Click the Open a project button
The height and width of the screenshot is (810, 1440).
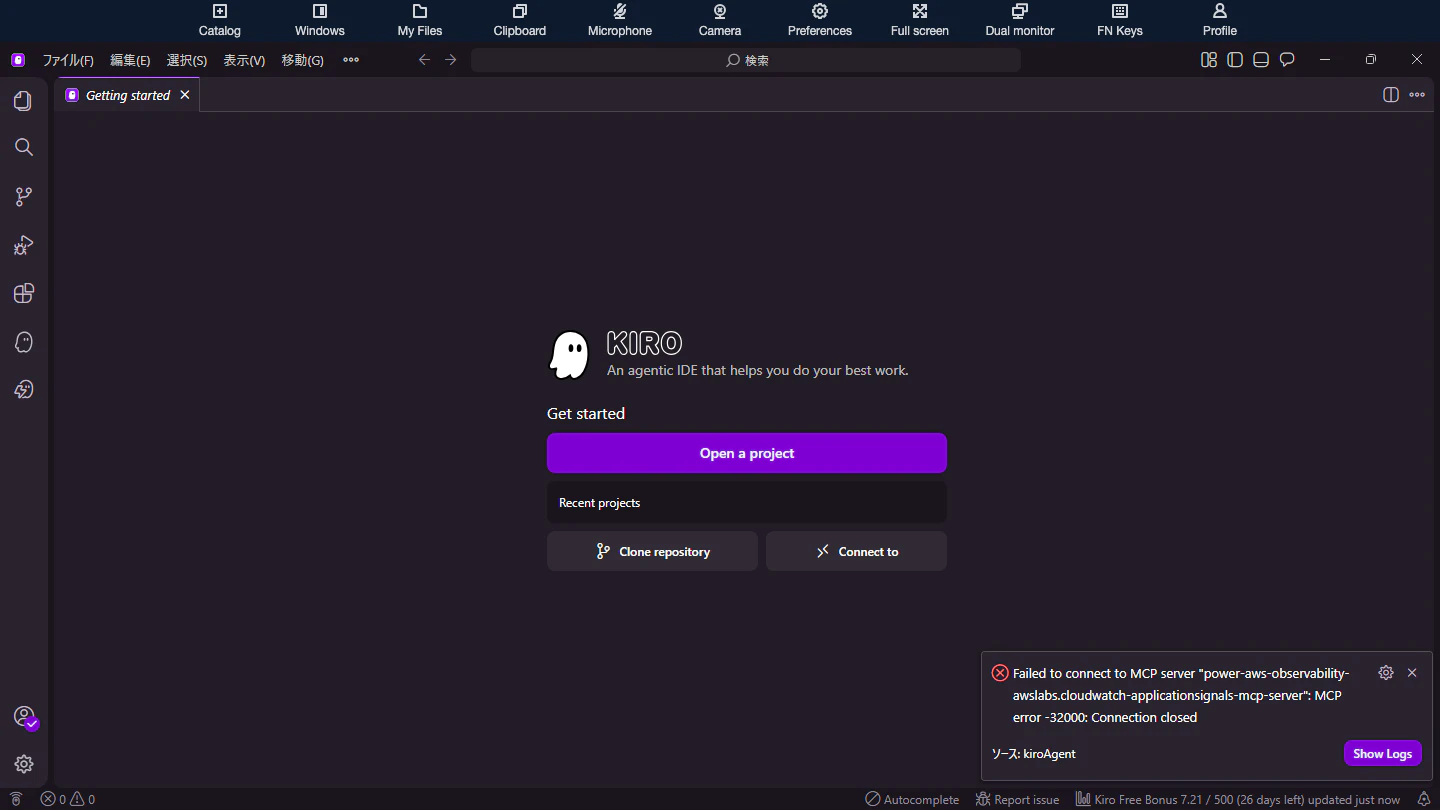tap(747, 453)
